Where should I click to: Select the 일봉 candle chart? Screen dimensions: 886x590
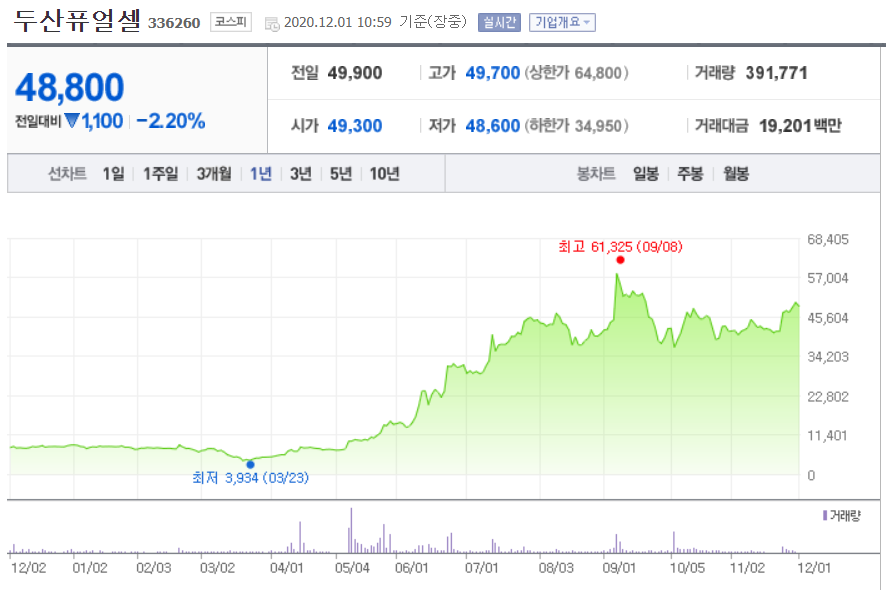point(645,174)
